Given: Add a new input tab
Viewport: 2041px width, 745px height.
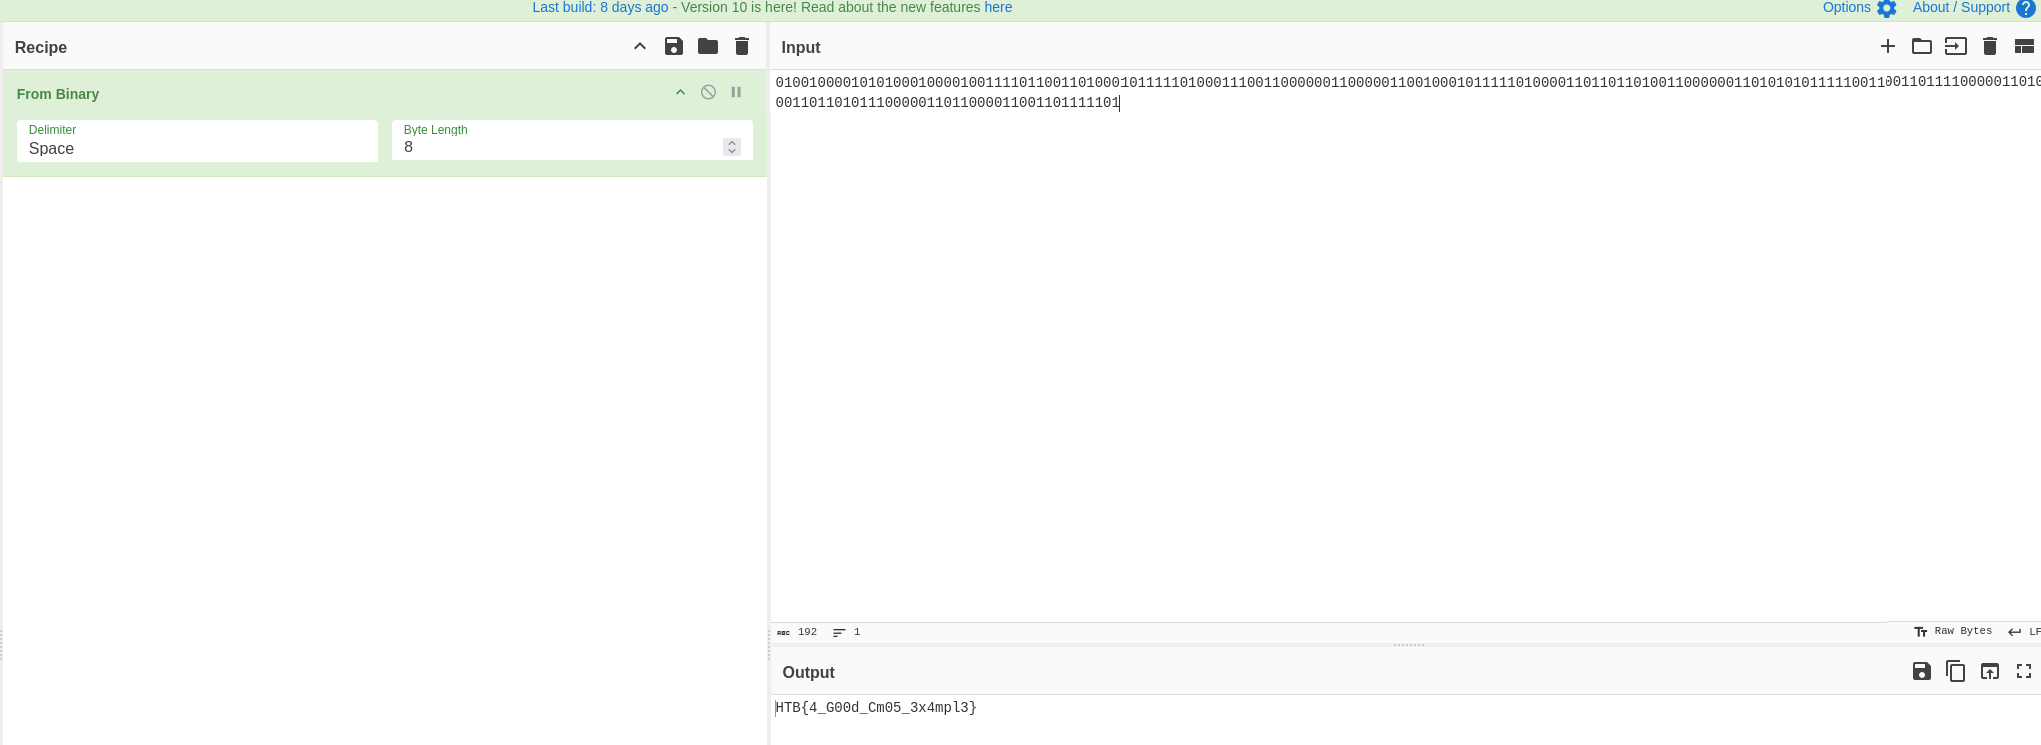Looking at the screenshot, I should pos(1888,46).
